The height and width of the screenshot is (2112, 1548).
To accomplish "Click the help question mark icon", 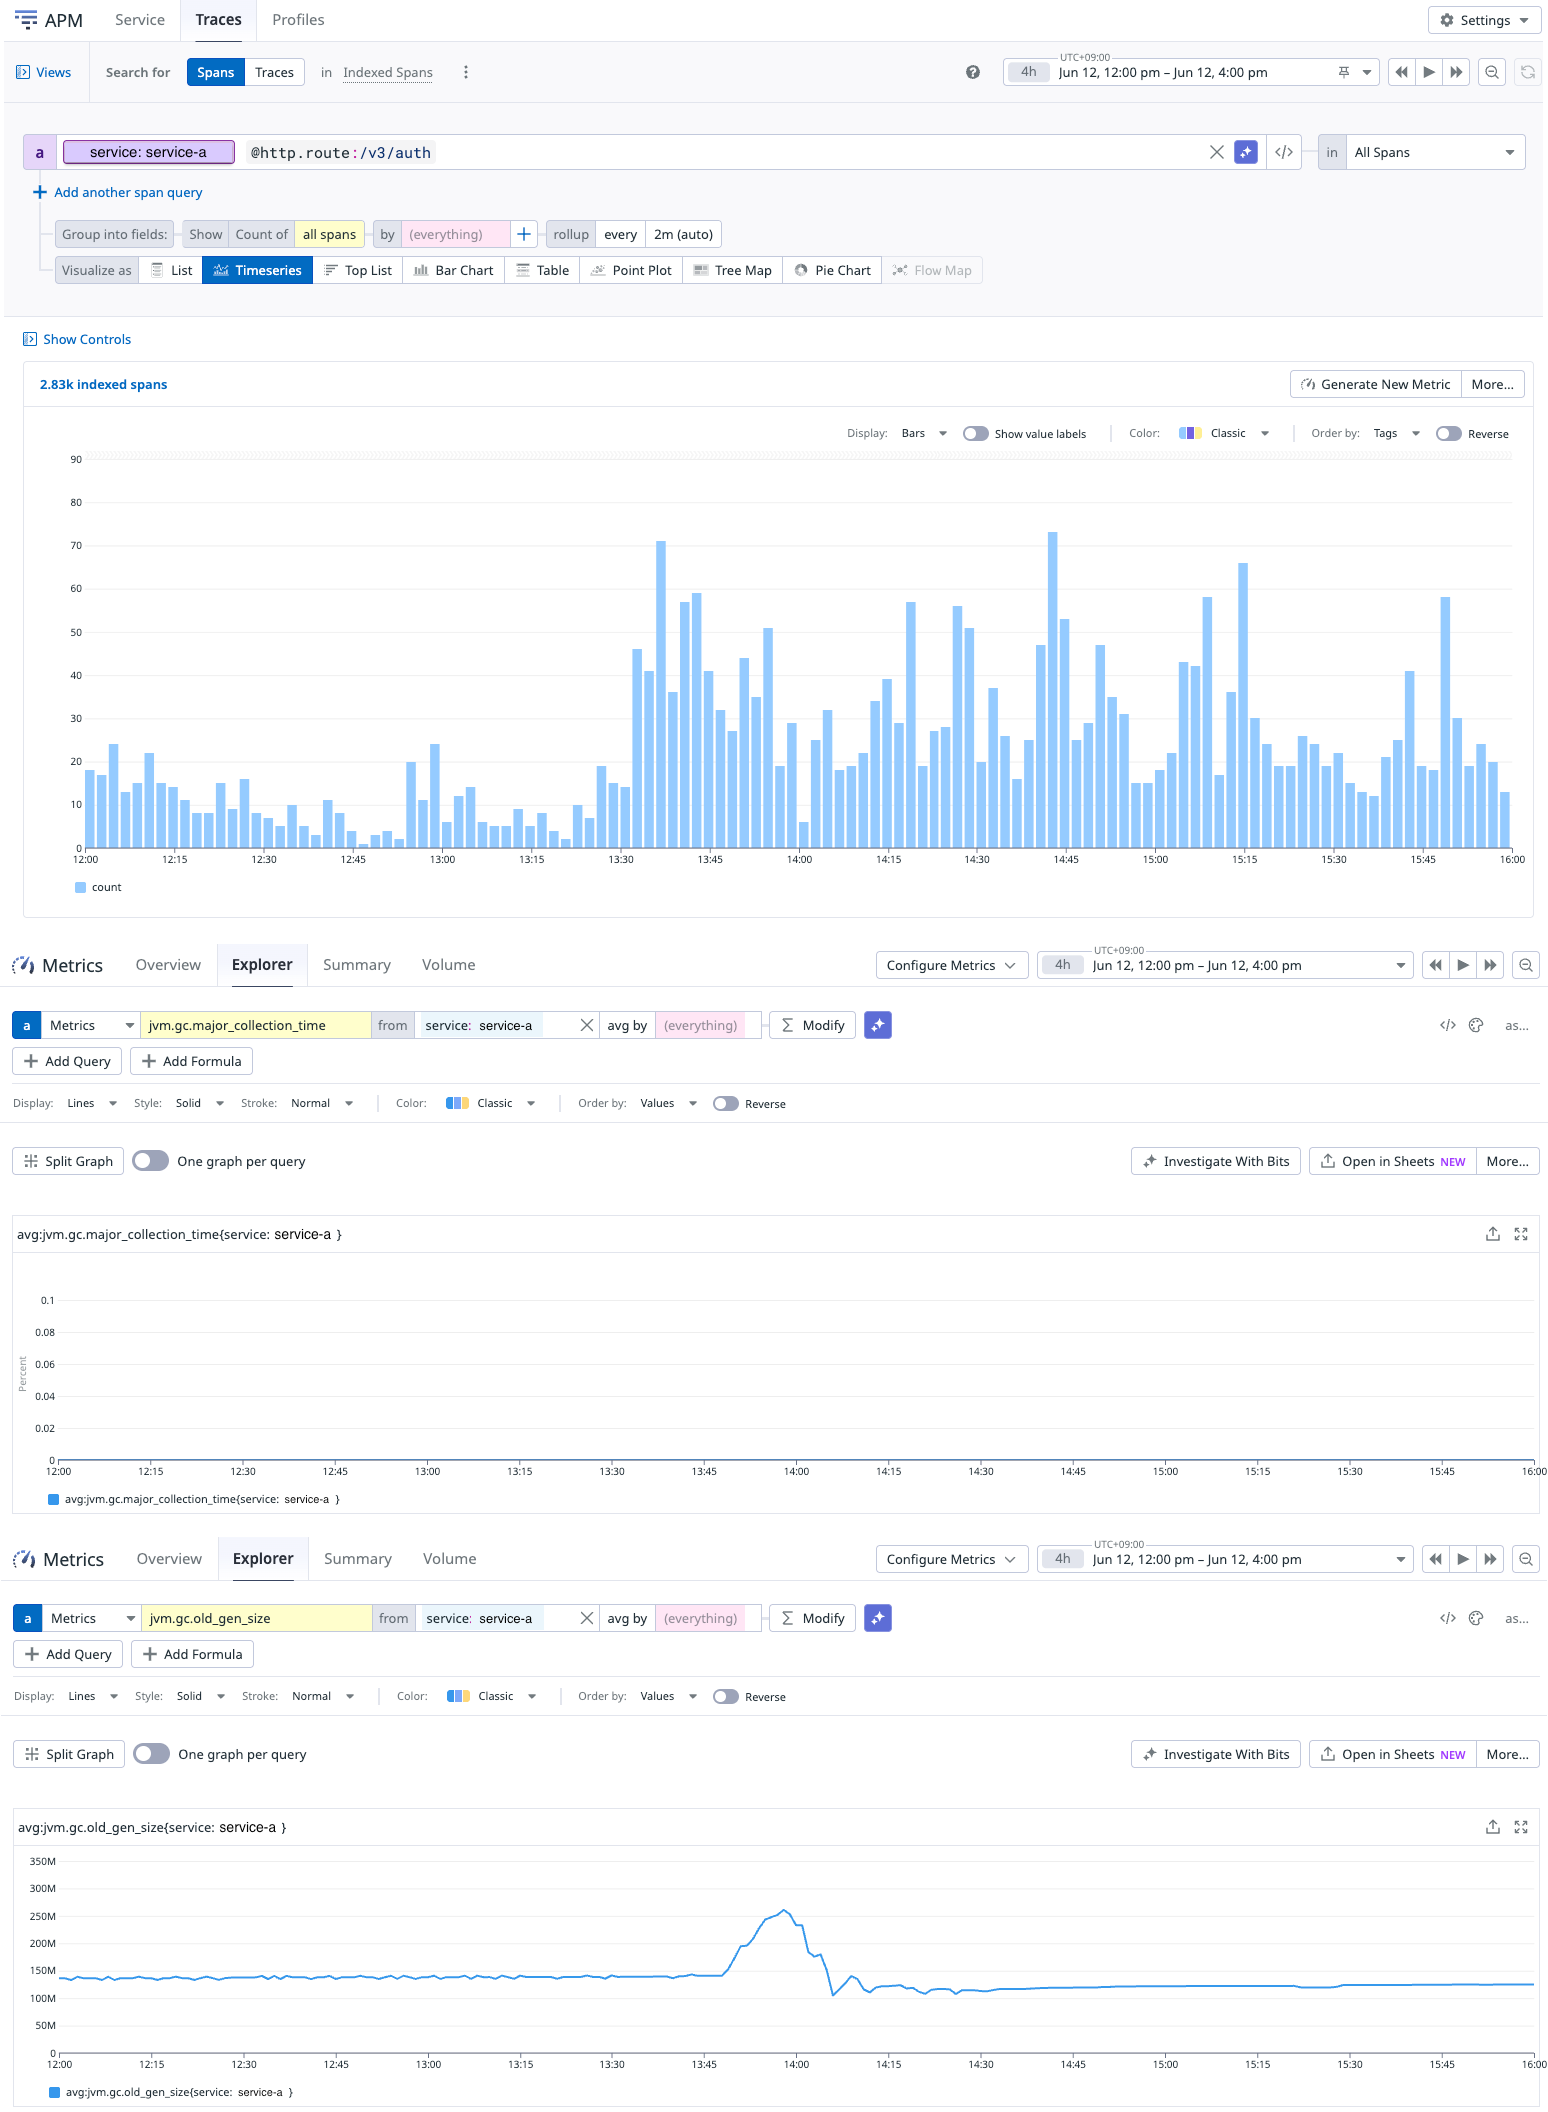I will [x=973, y=72].
